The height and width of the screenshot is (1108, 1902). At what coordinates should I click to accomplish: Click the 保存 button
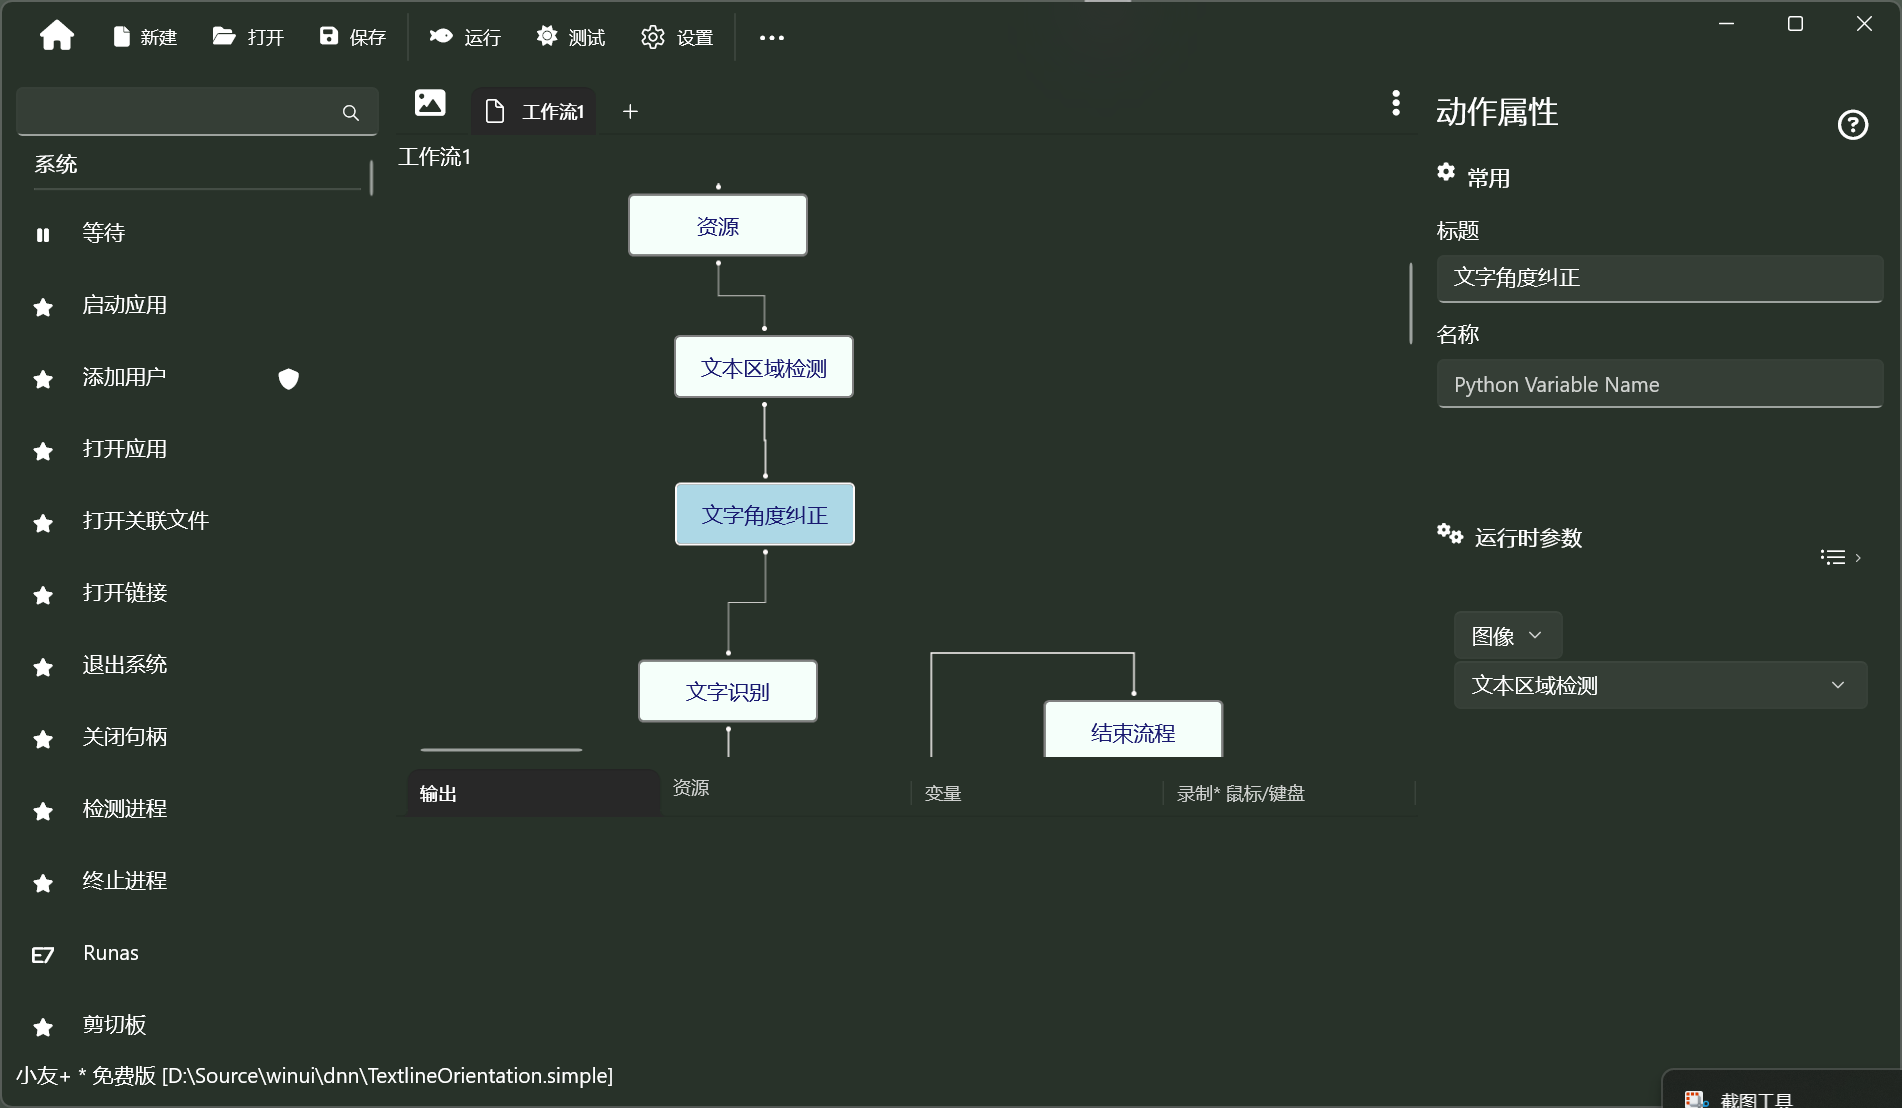click(x=352, y=36)
